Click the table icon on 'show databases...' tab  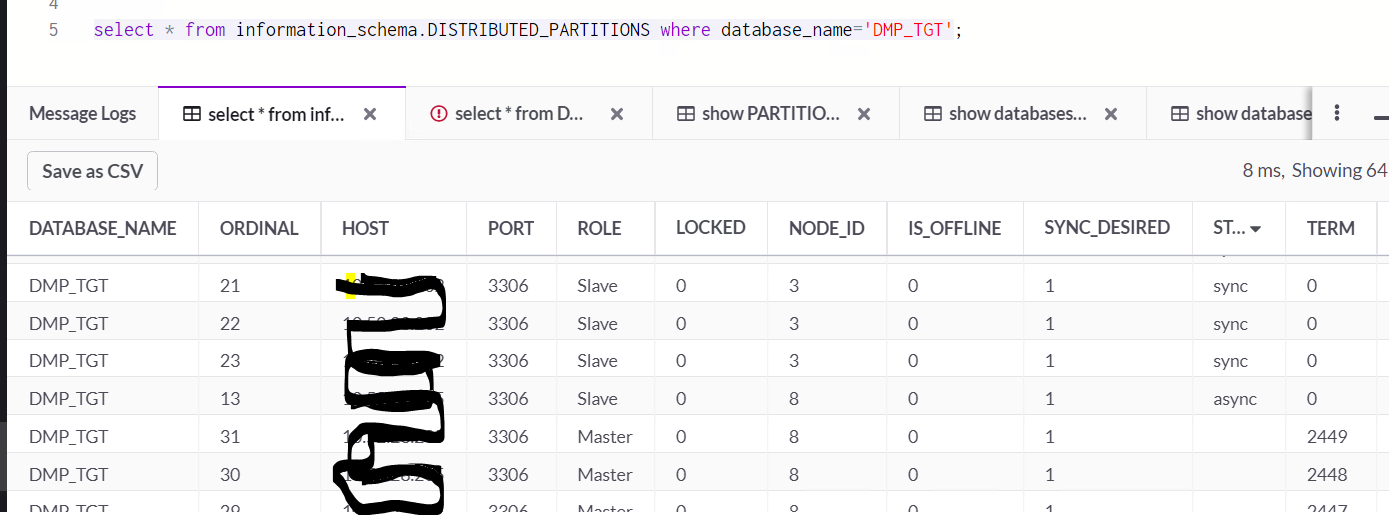coord(932,114)
